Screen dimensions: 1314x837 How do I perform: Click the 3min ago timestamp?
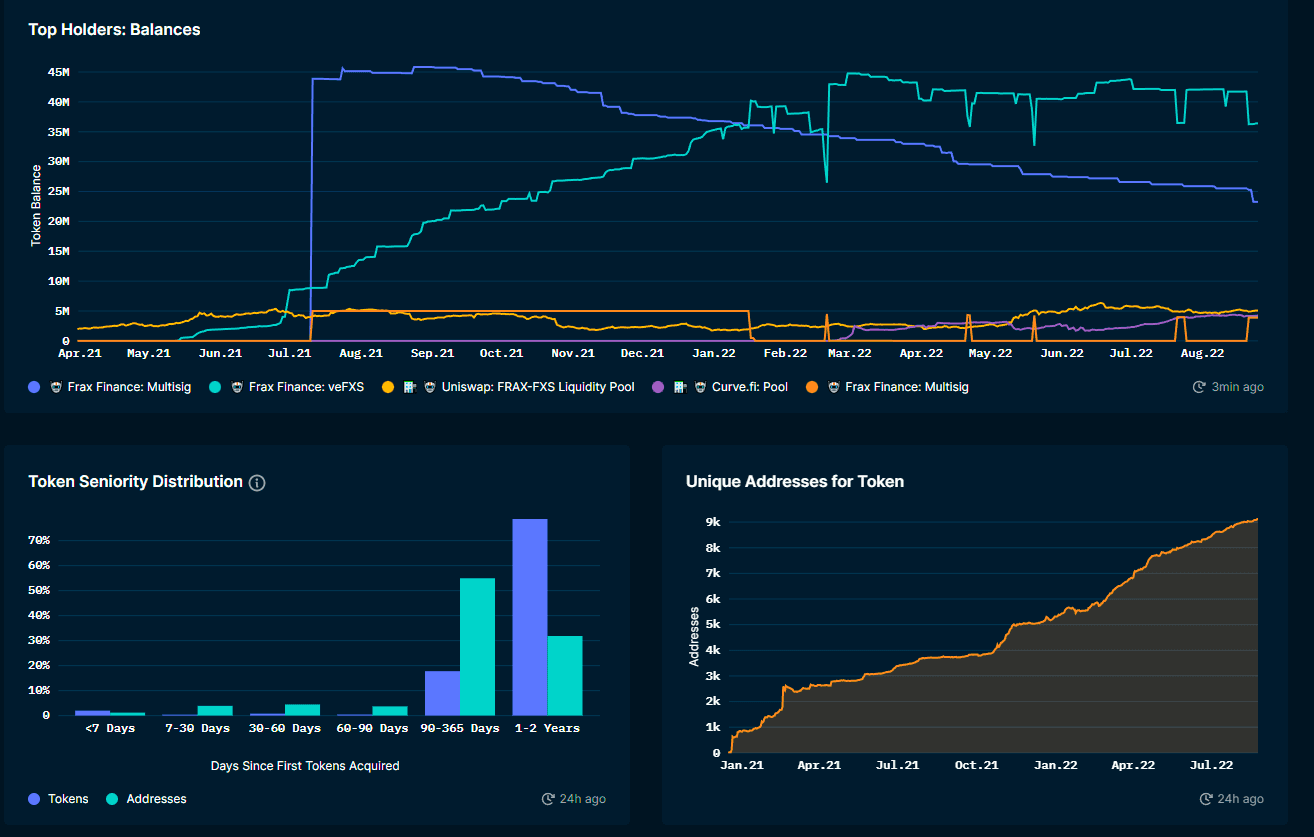tap(1236, 387)
